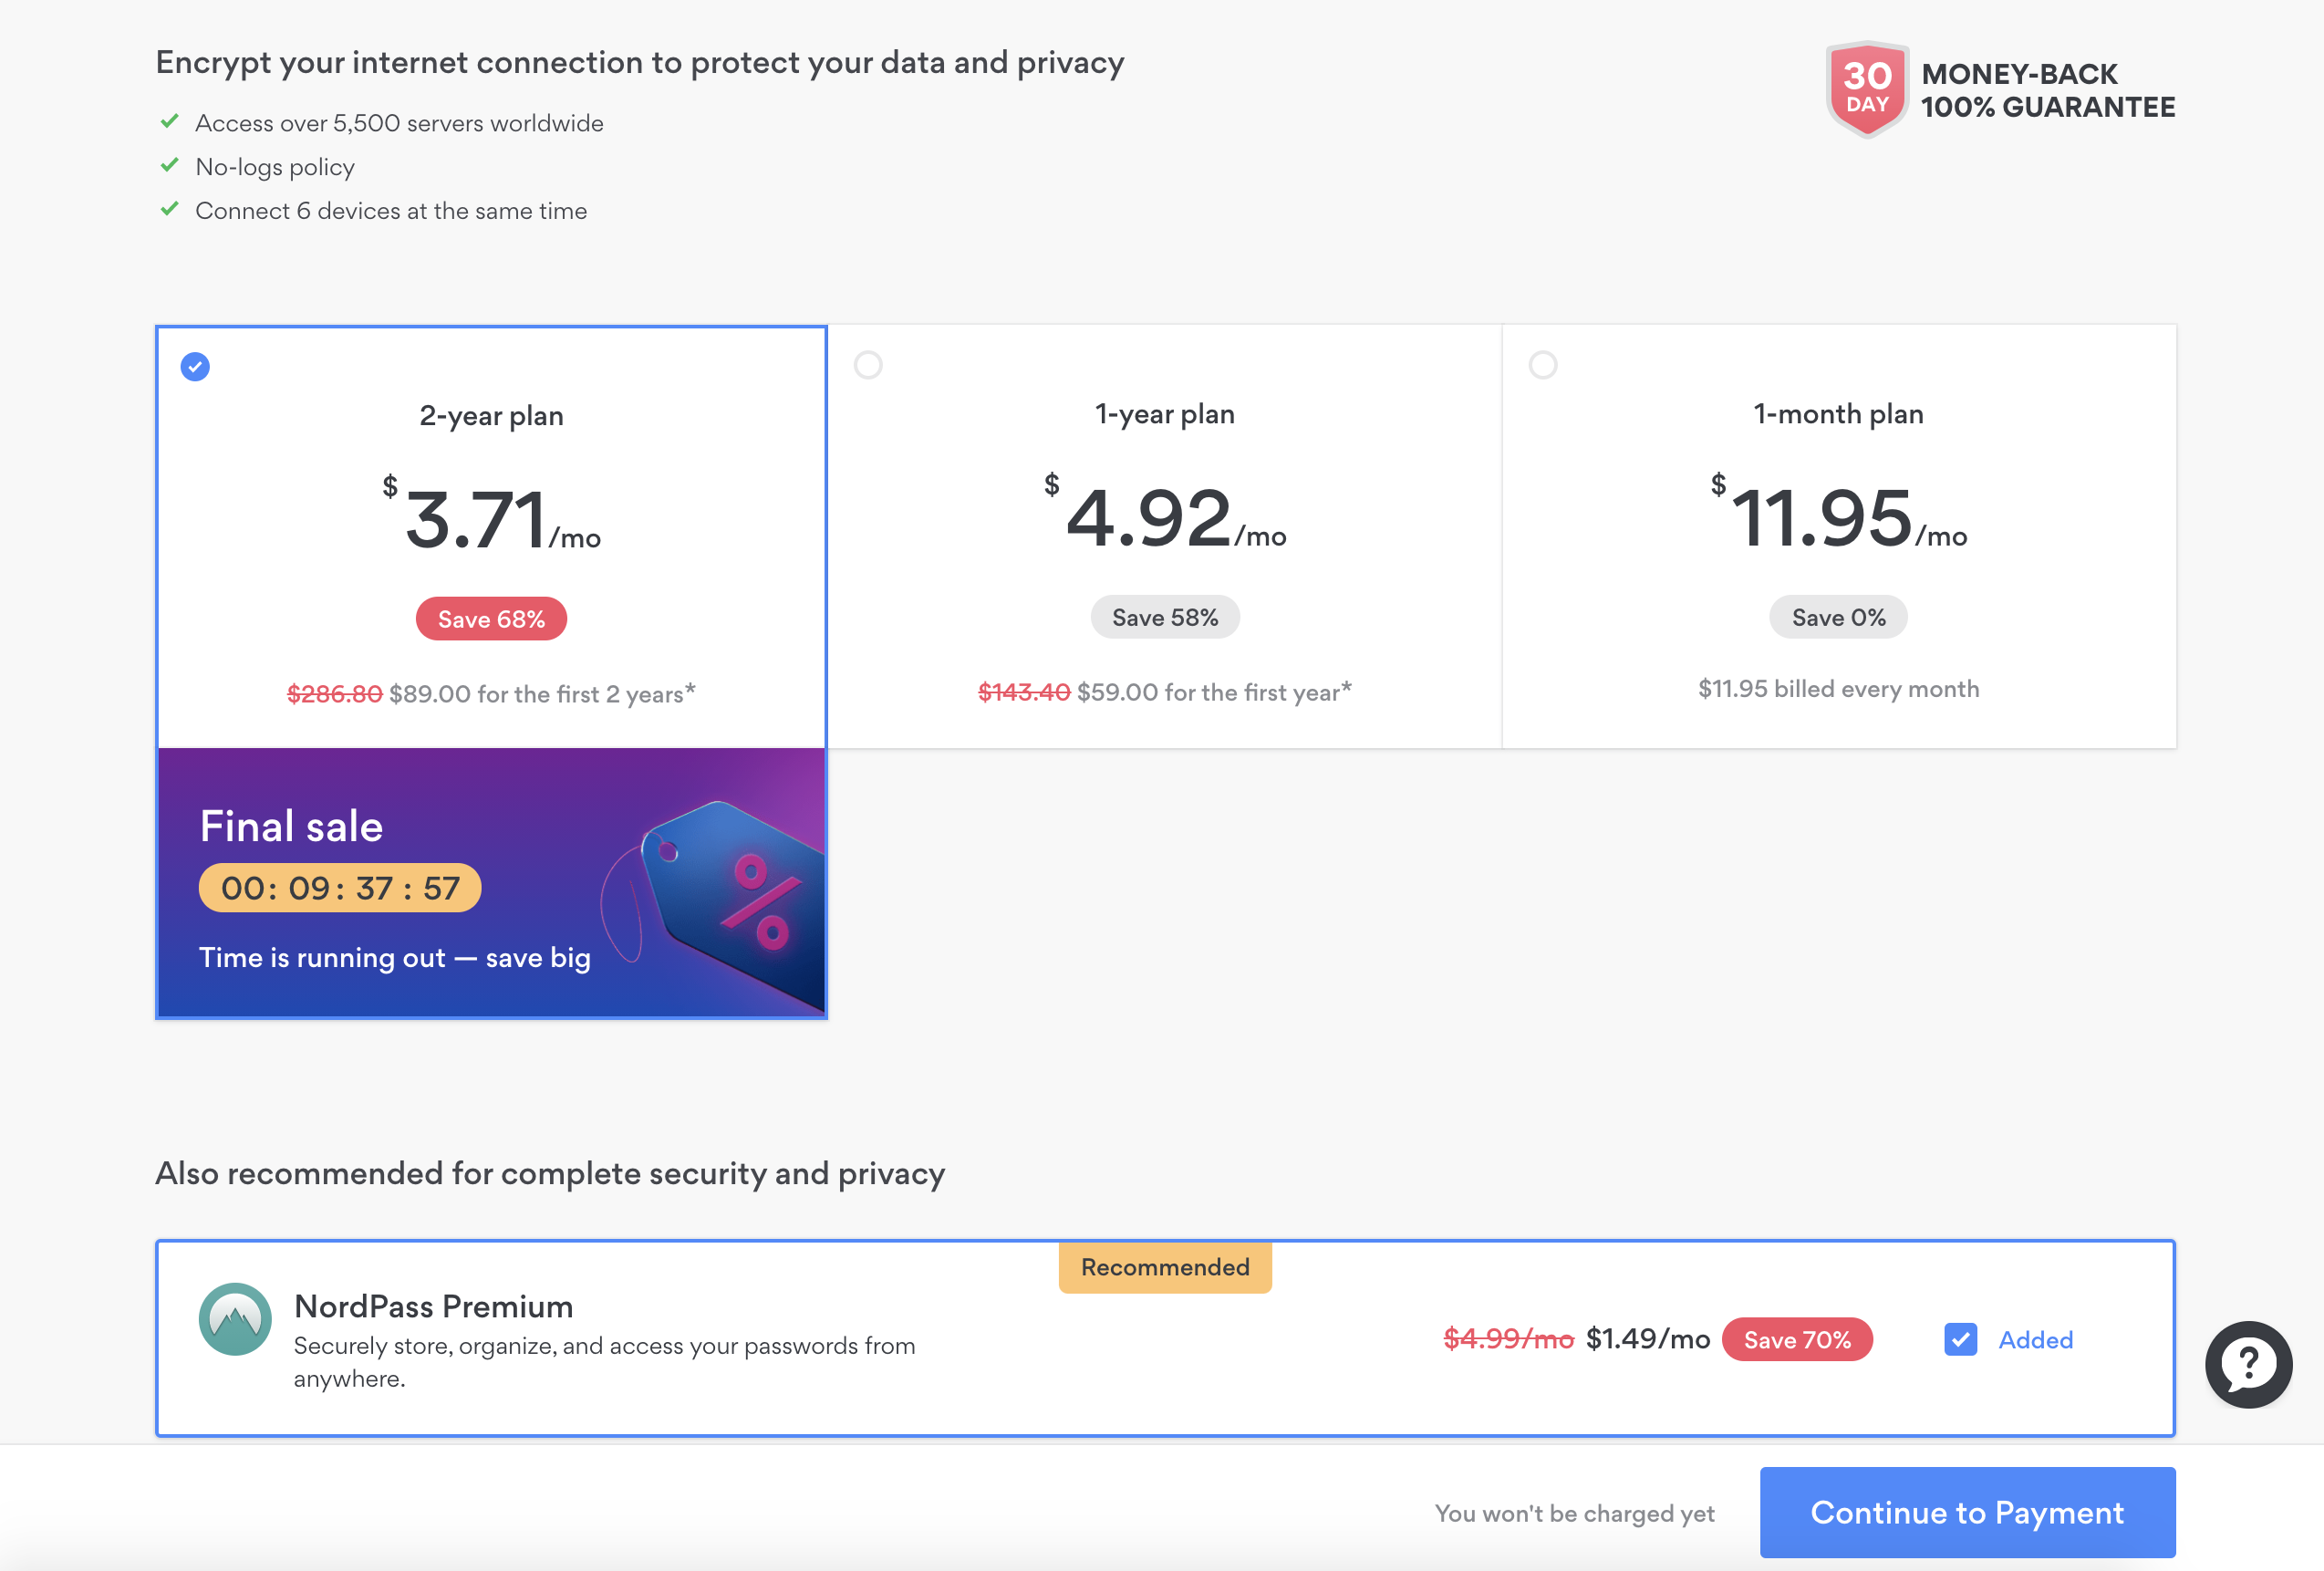Click the Recommended label on NordPass card
This screenshot has height=1571, width=2324.
1165,1267
